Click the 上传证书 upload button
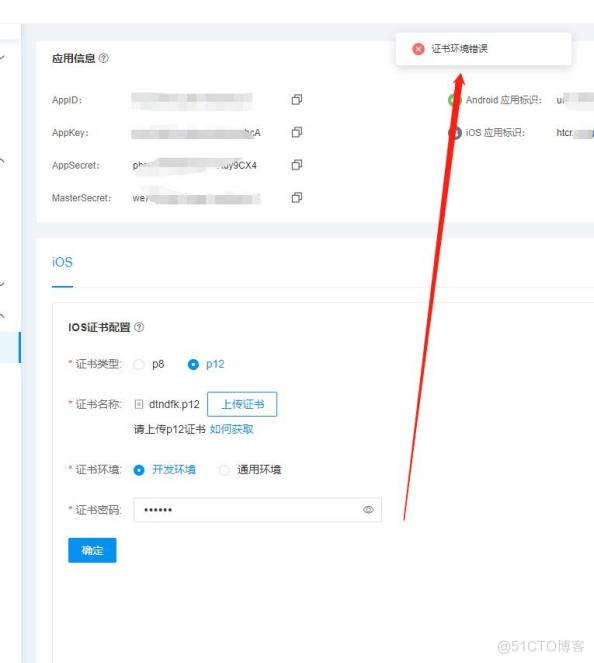This screenshot has height=663, width=594. click(242, 404)
